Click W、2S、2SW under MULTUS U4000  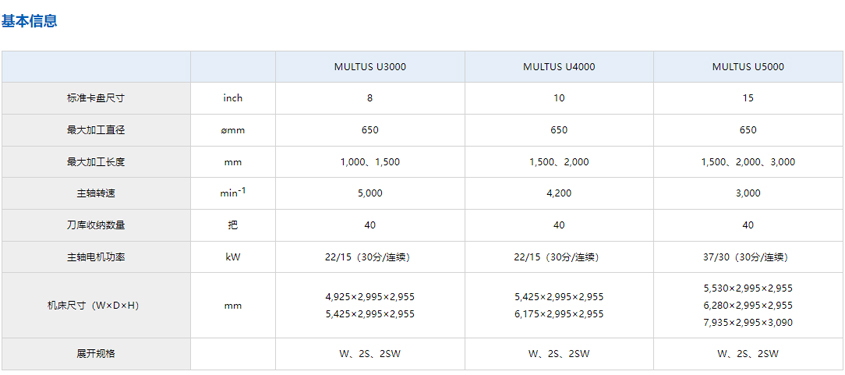559,354
